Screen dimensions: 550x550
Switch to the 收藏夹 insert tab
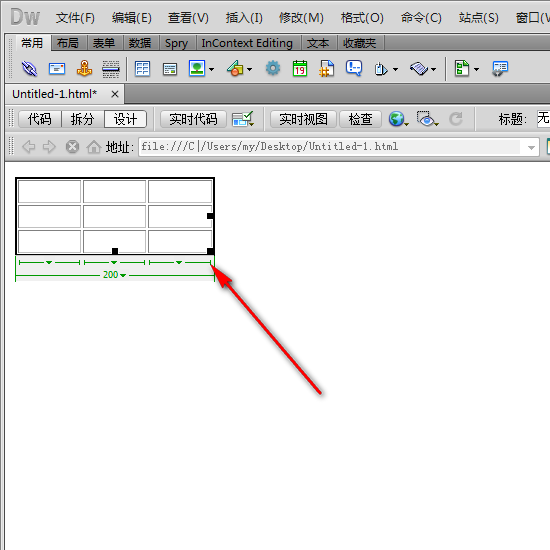coord(360,43)
